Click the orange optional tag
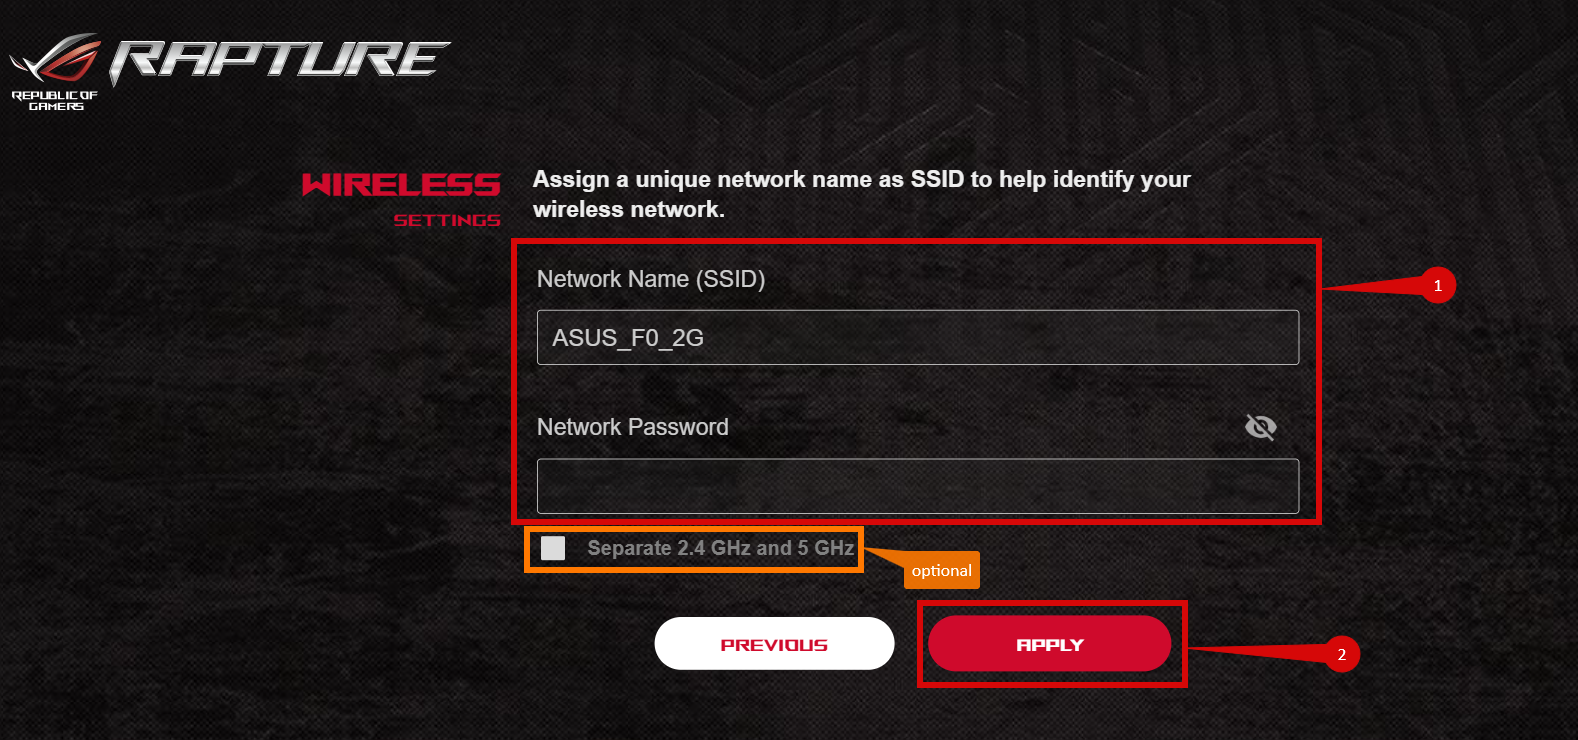The width and height of the screenshot is (1578, 740). [941, 570]
